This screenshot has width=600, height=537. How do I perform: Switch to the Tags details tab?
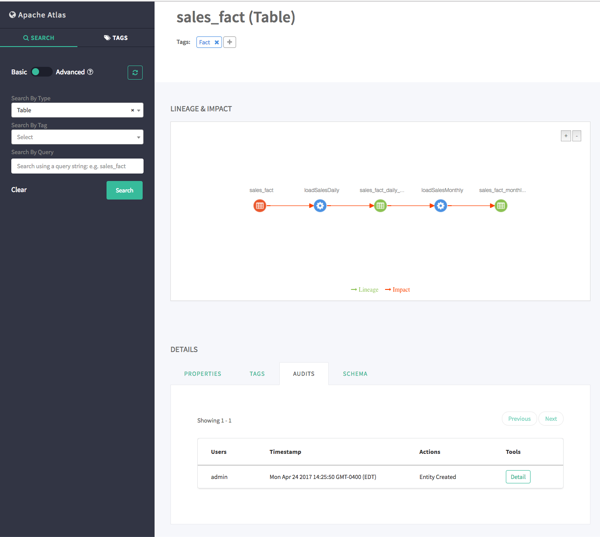point(257,374)
